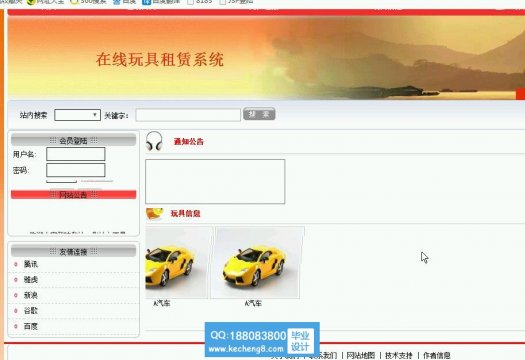Viewport: 525px width, 360px height.
Task: Open the 百度 friendly link
Action: tap(30, 326)
